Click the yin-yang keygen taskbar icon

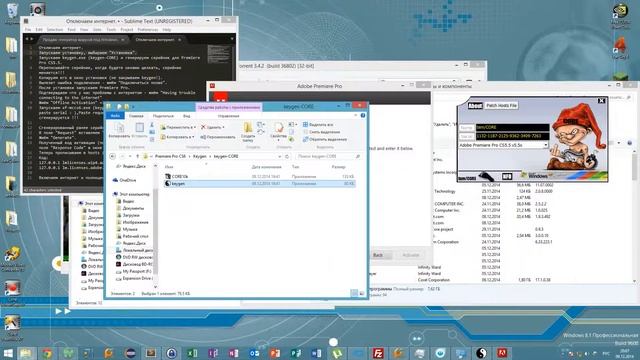click(x=482, y=353)
